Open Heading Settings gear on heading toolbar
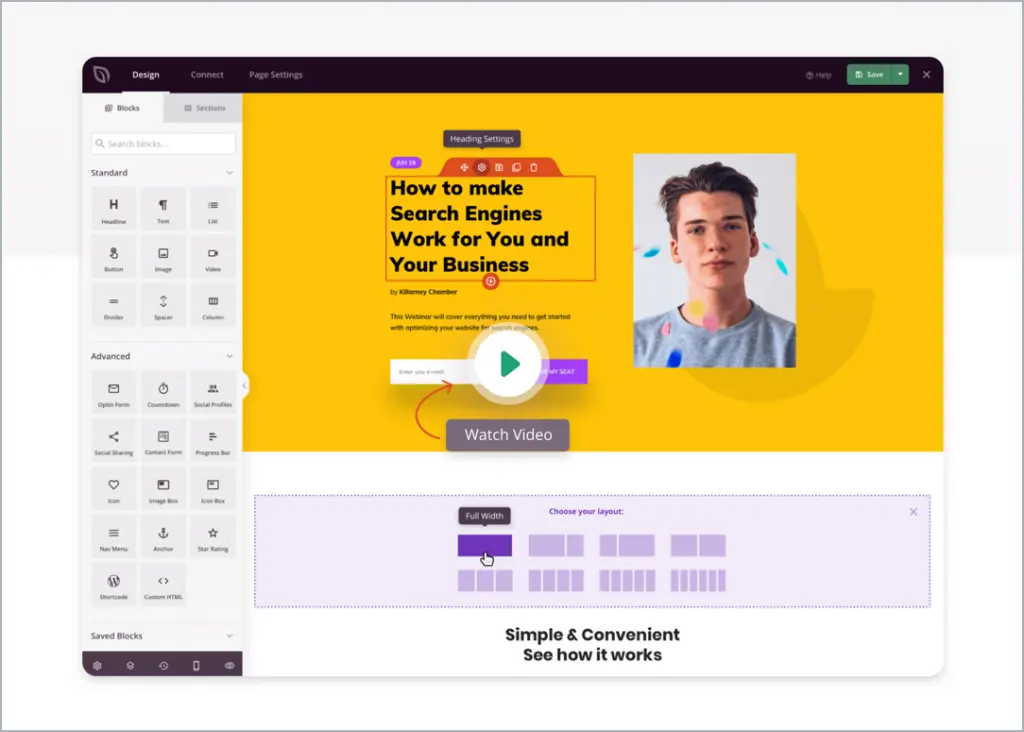The width and height of the screenshot is (1024, 732). point(482,167)
